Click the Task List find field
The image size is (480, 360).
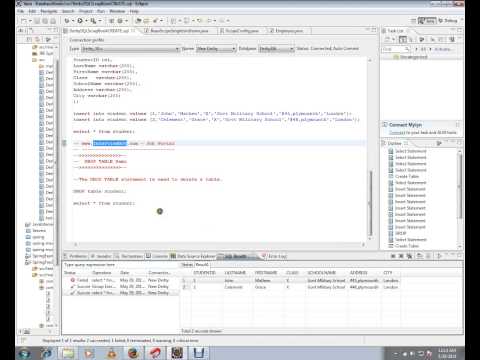(x=396, y=49)
